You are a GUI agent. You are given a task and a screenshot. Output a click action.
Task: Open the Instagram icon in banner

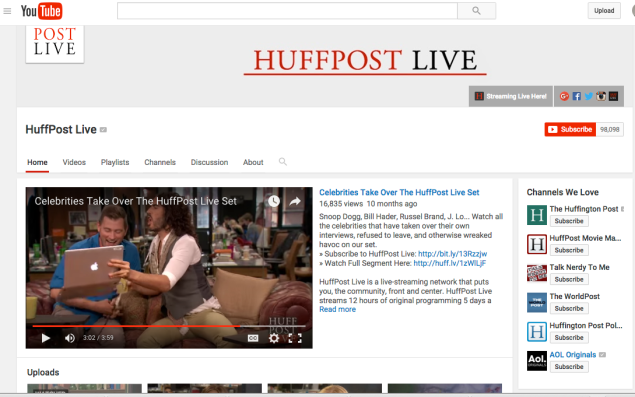tap(601, 96)
